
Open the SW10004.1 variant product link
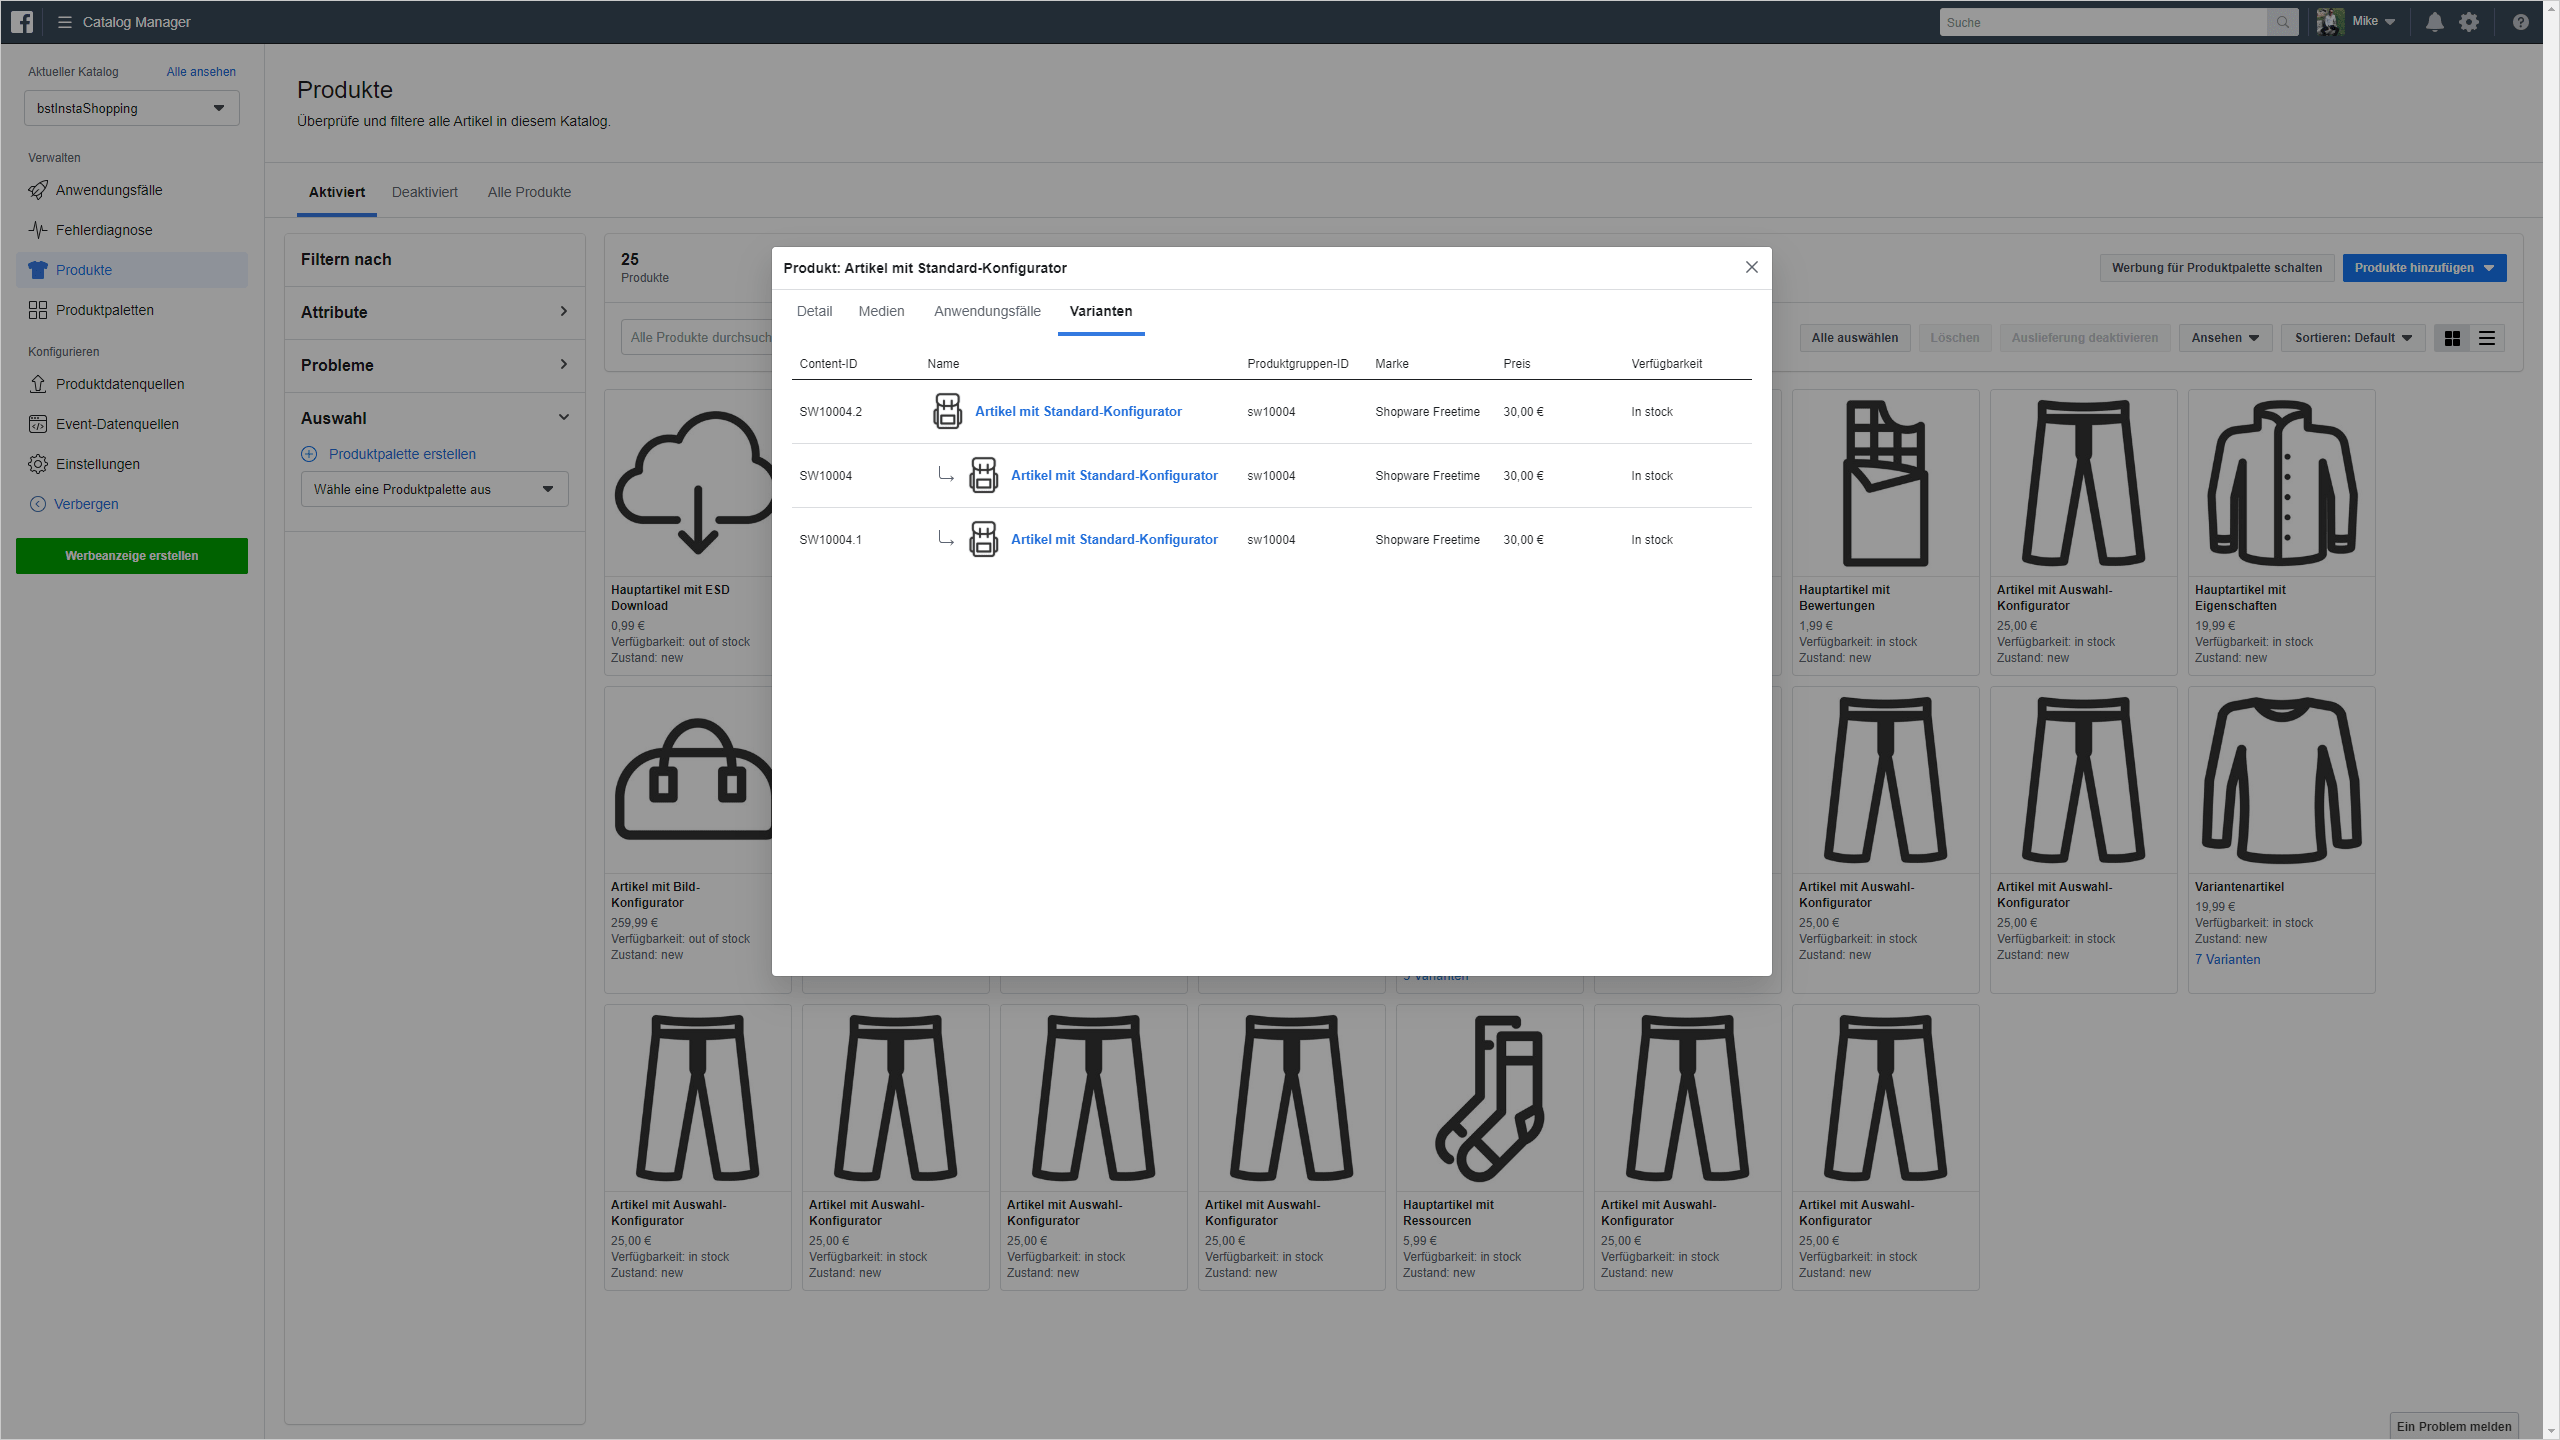coord(1114,539)
